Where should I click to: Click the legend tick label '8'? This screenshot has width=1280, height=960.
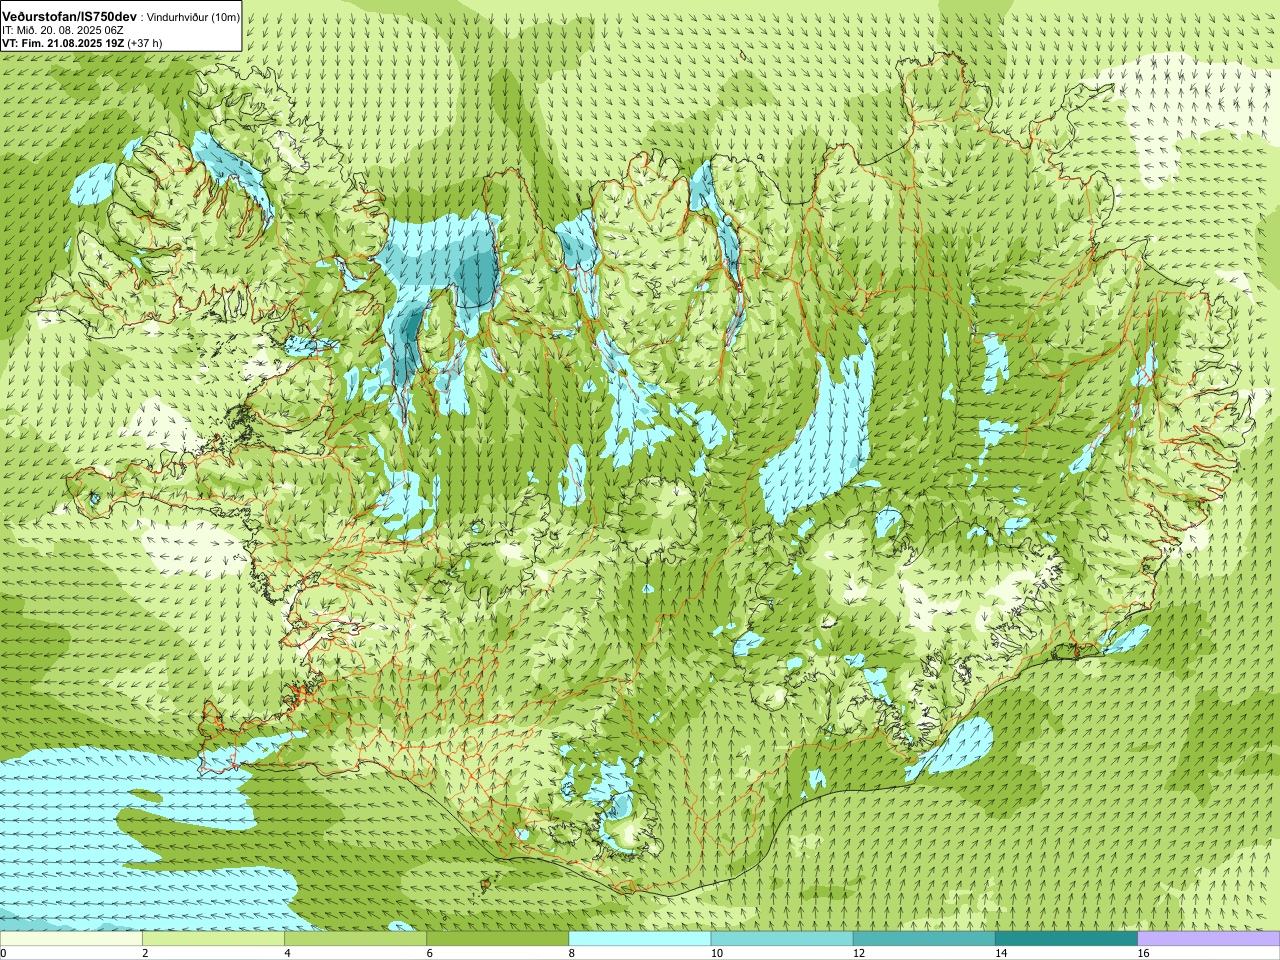[572, 953]
